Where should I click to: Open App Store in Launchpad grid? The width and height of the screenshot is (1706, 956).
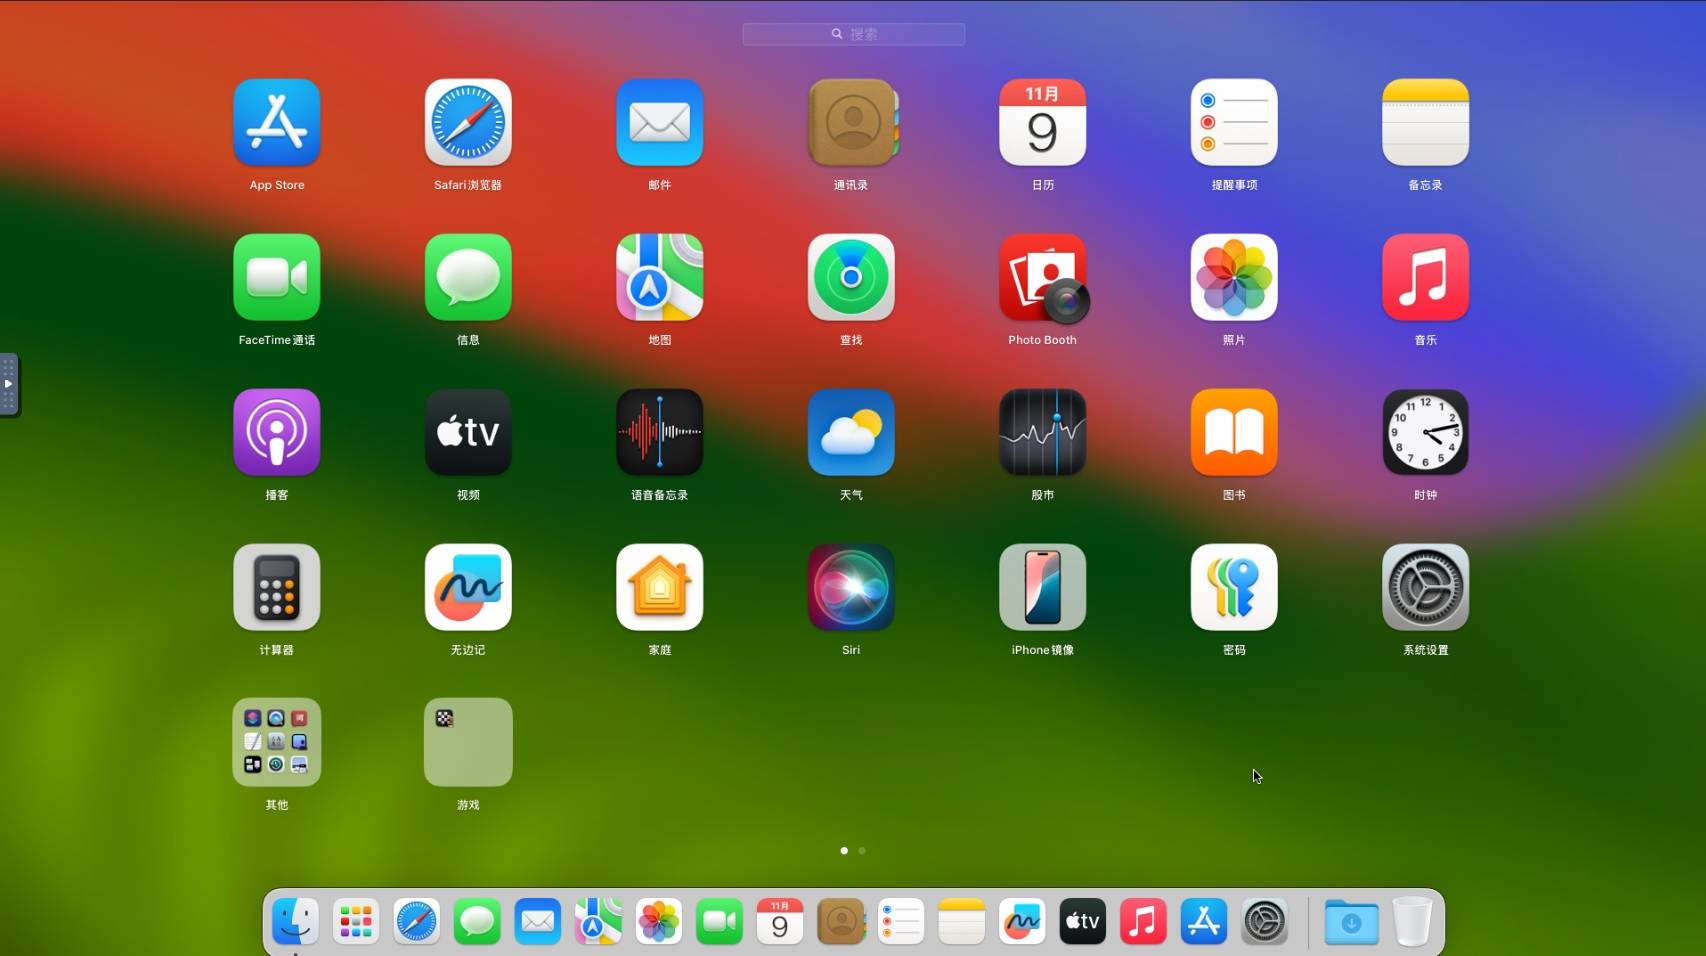[x=277, y=122]
